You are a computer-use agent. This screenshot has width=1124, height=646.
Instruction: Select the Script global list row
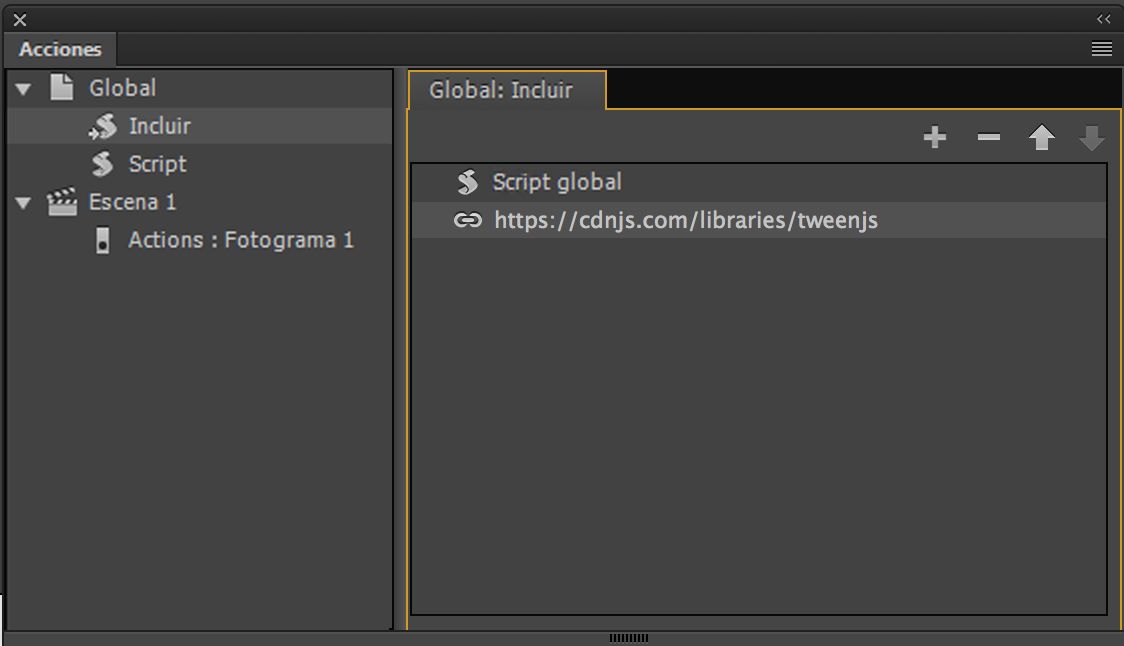pyautogui.click(x=759, y=182)
